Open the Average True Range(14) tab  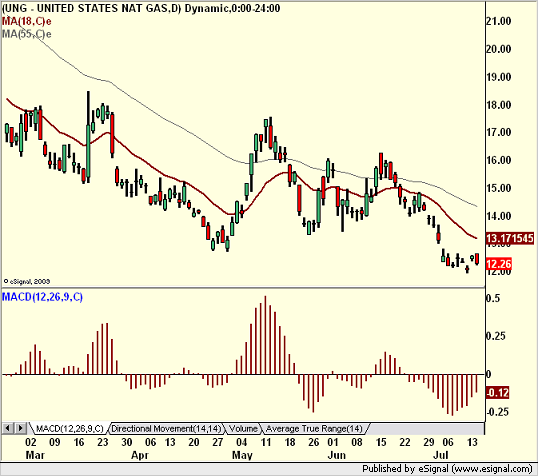coord(314,429)
